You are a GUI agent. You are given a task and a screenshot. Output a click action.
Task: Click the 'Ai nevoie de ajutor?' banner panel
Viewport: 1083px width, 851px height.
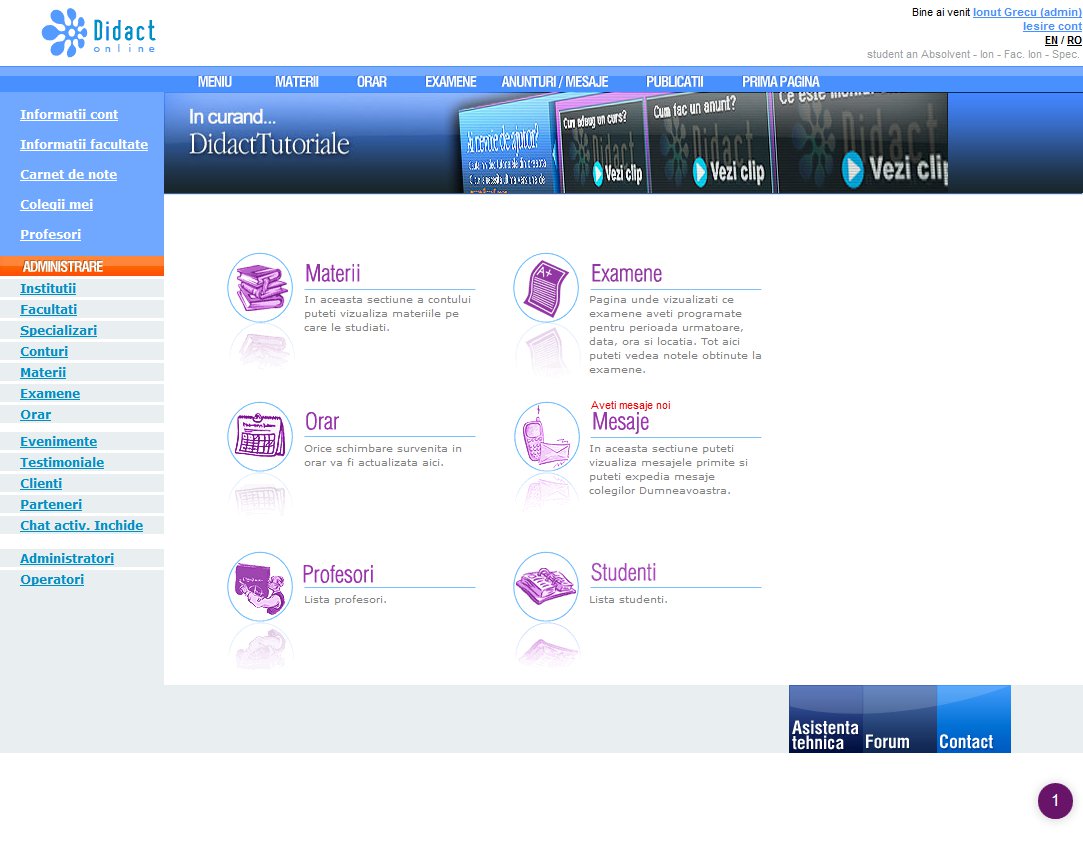tap(508, 149)
